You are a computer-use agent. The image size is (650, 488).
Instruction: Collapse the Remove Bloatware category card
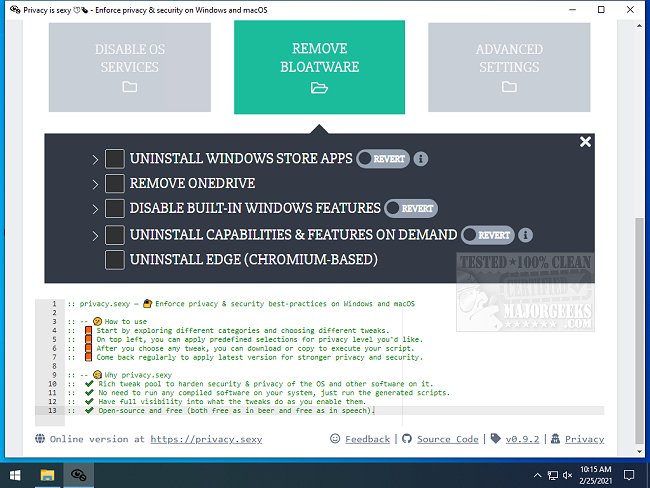pyautogui.click(x=319, y=67)
